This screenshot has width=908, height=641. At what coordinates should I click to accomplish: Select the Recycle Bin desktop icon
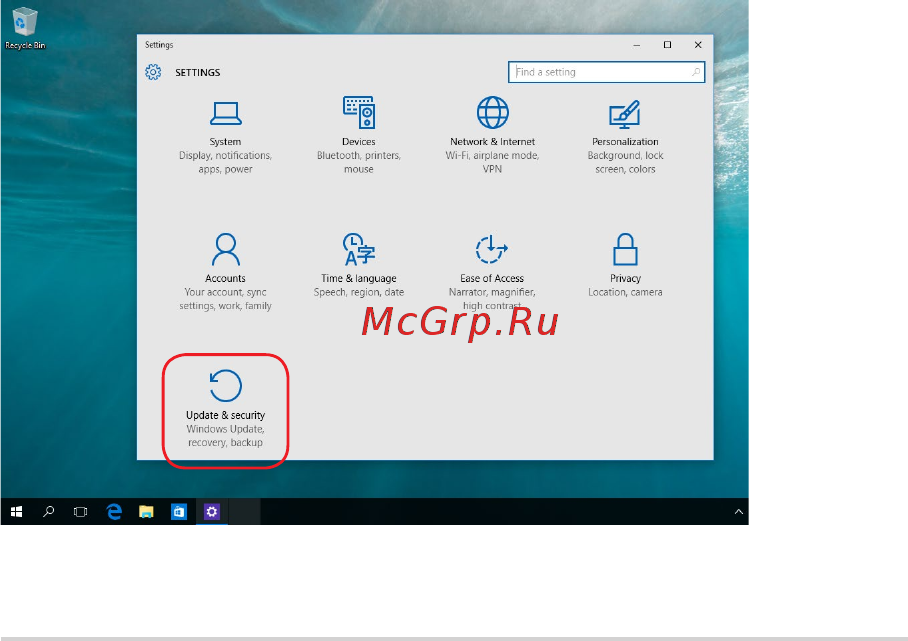25,28
